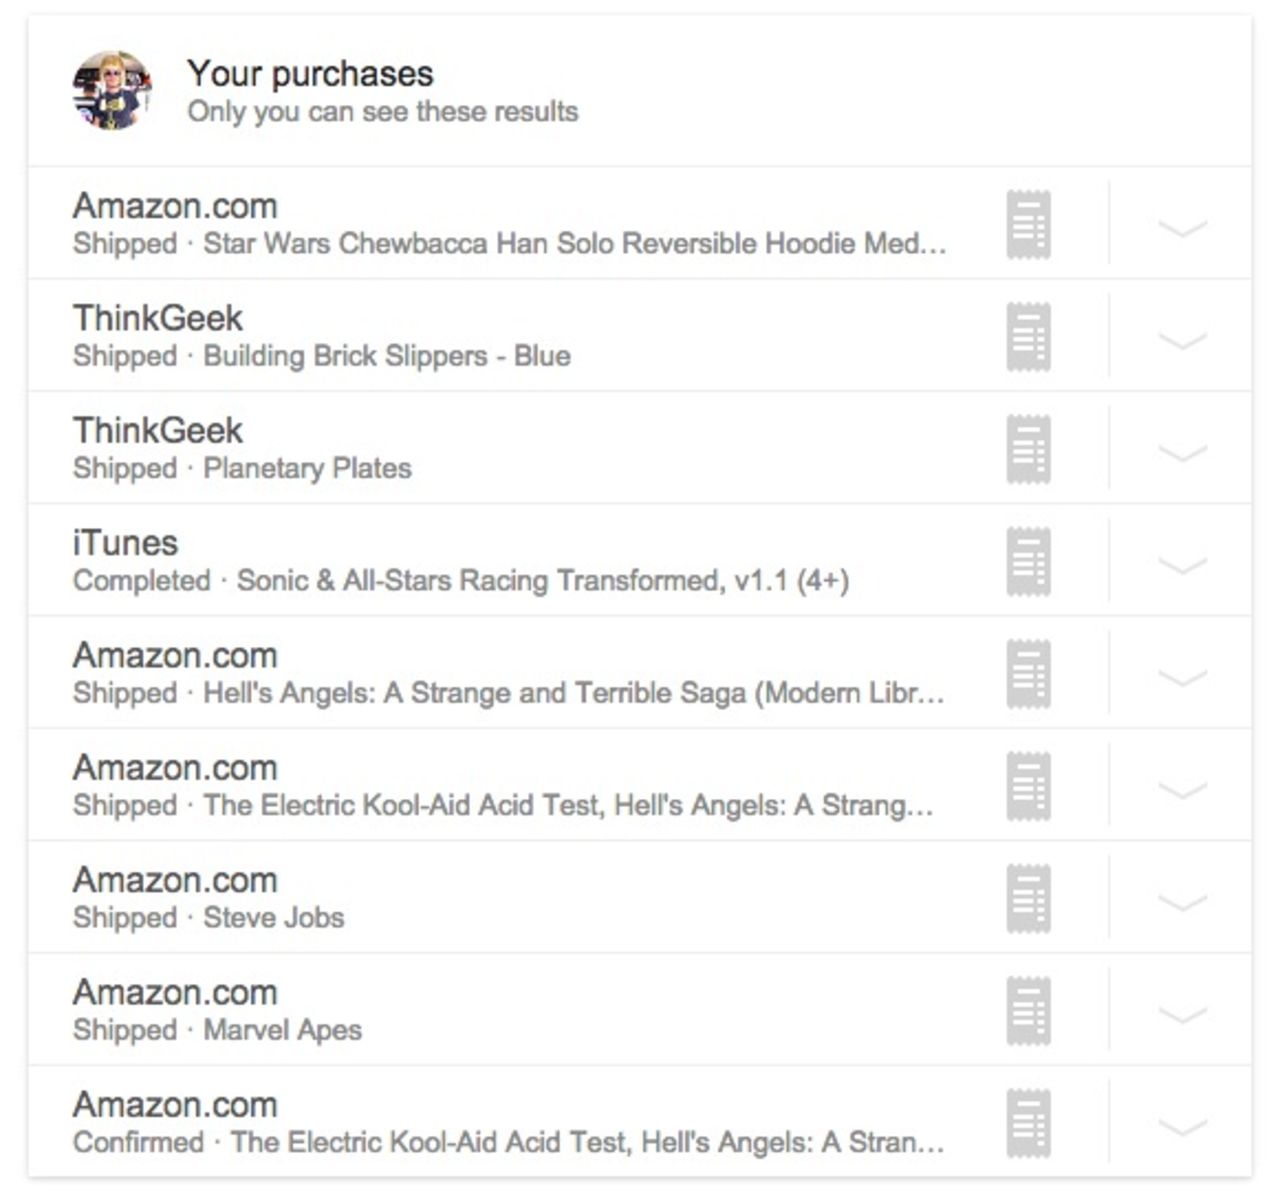View receipt for Confirmed Electric Kool-Aid order
Image resolution: width=1280 pixels, height=1194 pixels.
coord(1028,1124)
